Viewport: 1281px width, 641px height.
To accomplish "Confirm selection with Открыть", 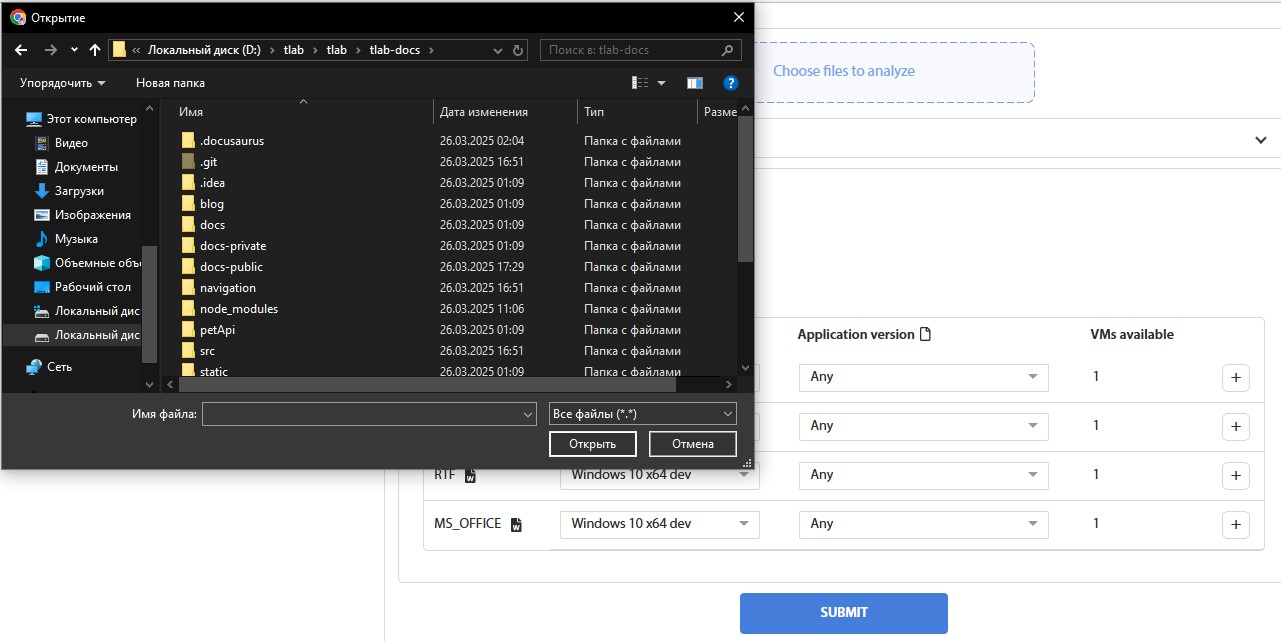I will (x=592, y=443).
